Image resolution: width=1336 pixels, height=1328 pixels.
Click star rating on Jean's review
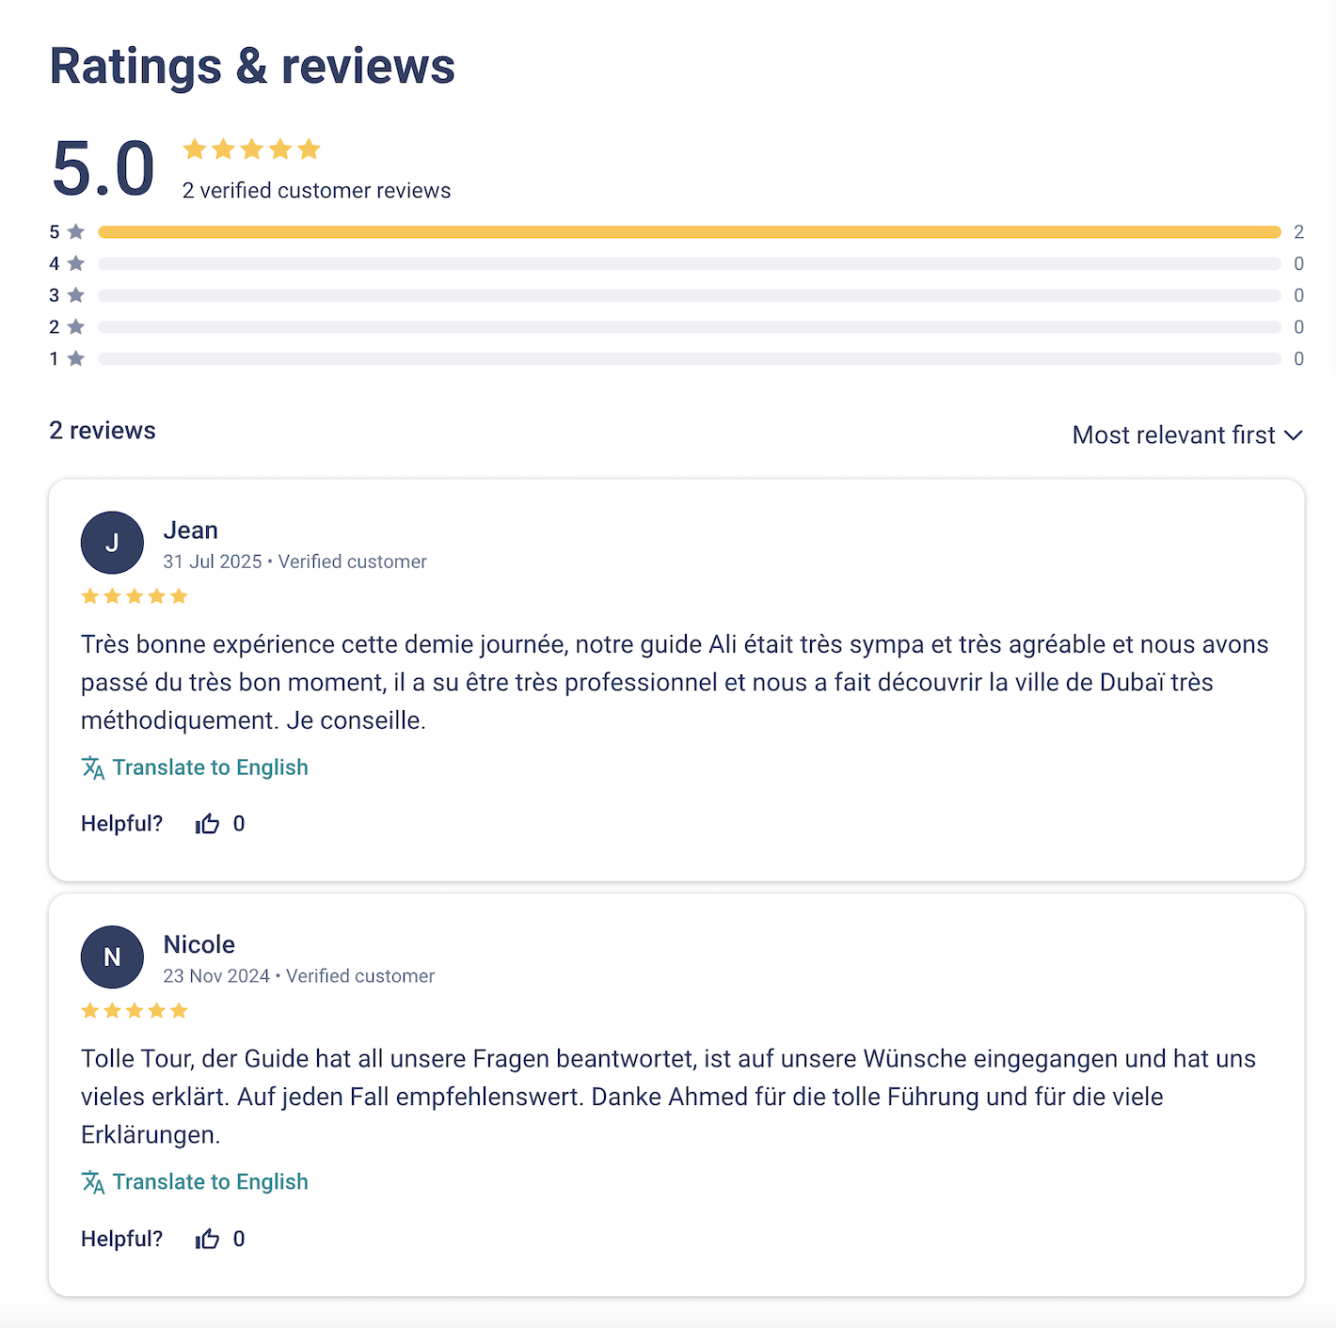(134, 597)
